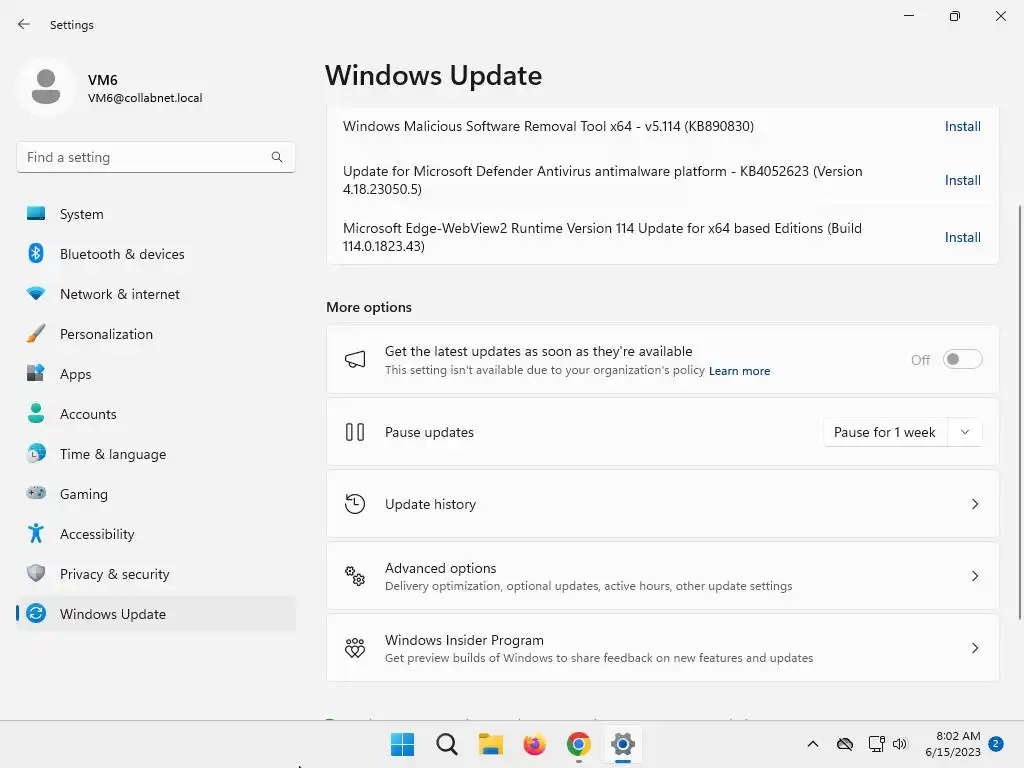Viewport: 1024px width, 768px height.
Task: Select Privacy & security in sidebar
Action: [156, 573]
